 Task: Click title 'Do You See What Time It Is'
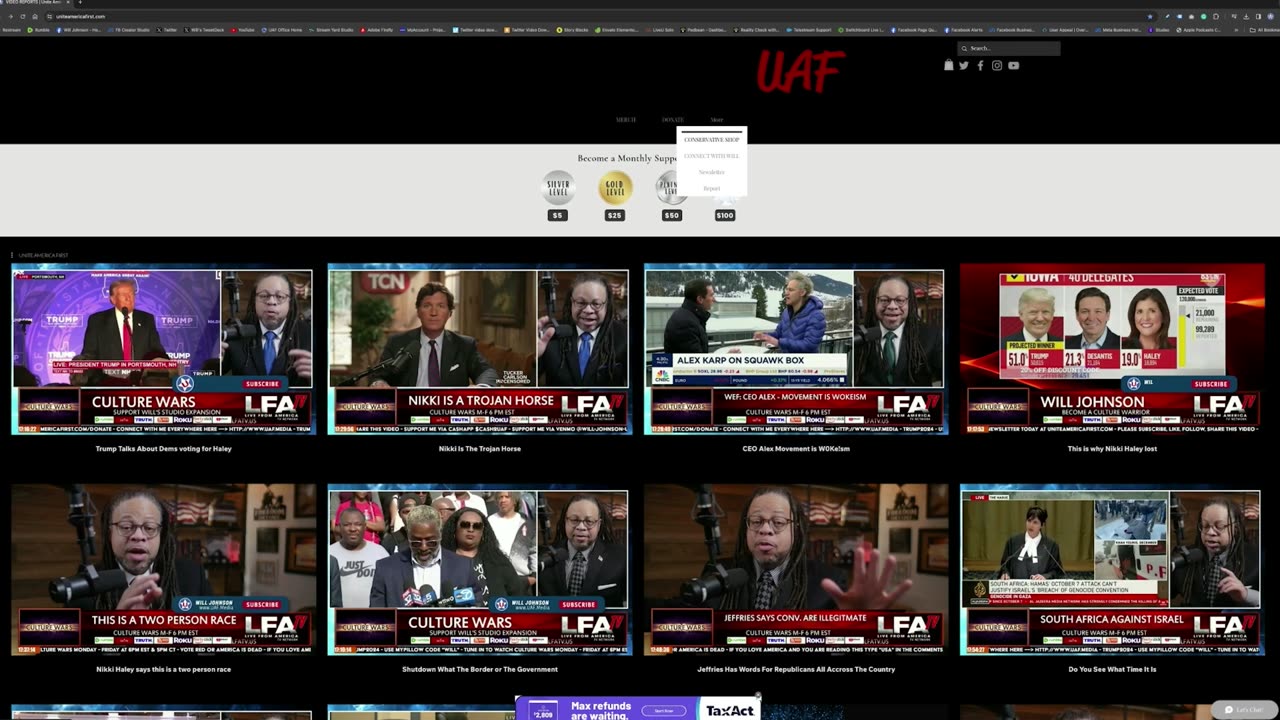[x=1112, y=669]
